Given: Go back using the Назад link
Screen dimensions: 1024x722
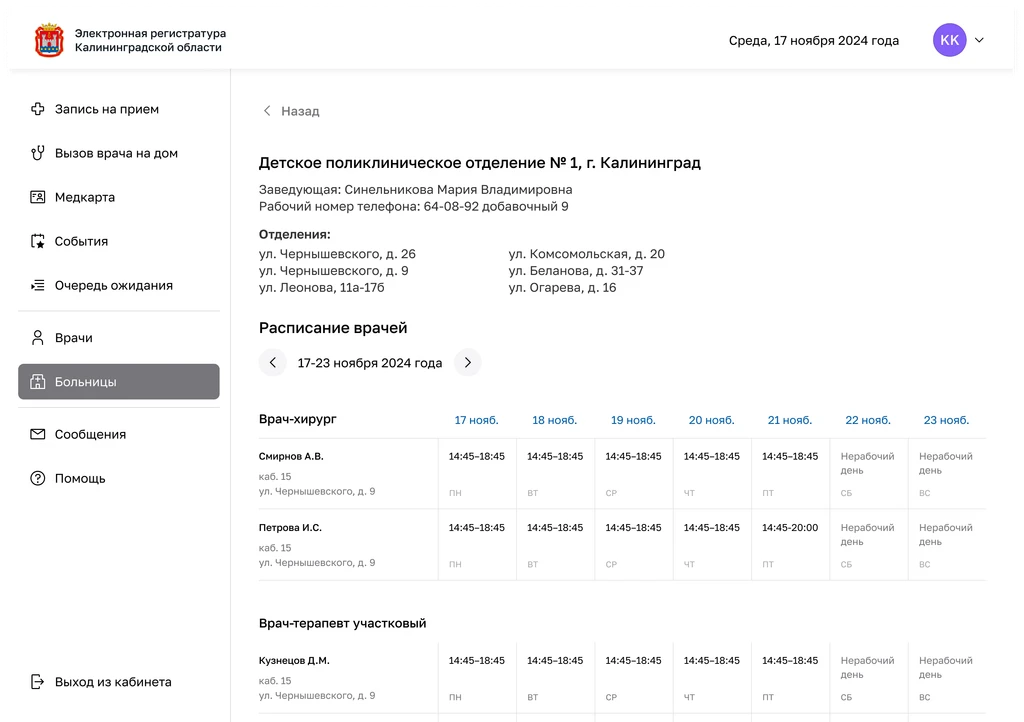Looking at the screenshot, I should 291,111.
